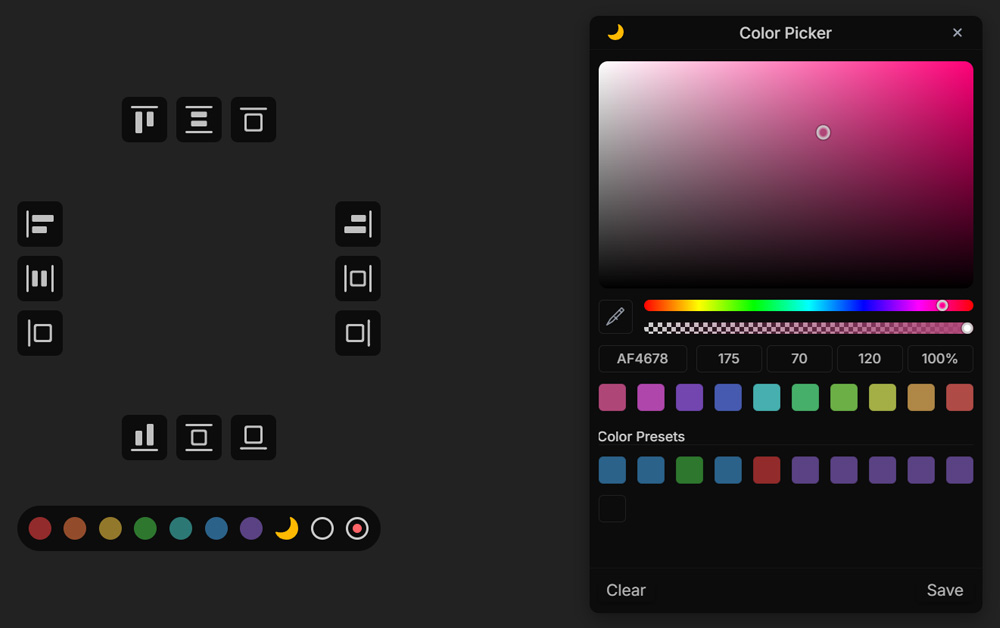The image size is (1000, 628).
Task: Select the align left edges icon
Action: [40, 225]
